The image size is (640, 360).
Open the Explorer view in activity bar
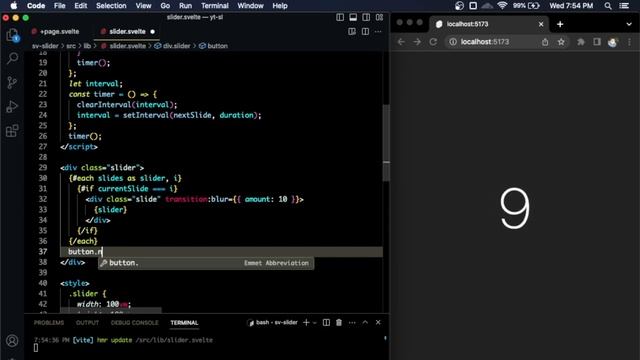click(x=12, y=35)
